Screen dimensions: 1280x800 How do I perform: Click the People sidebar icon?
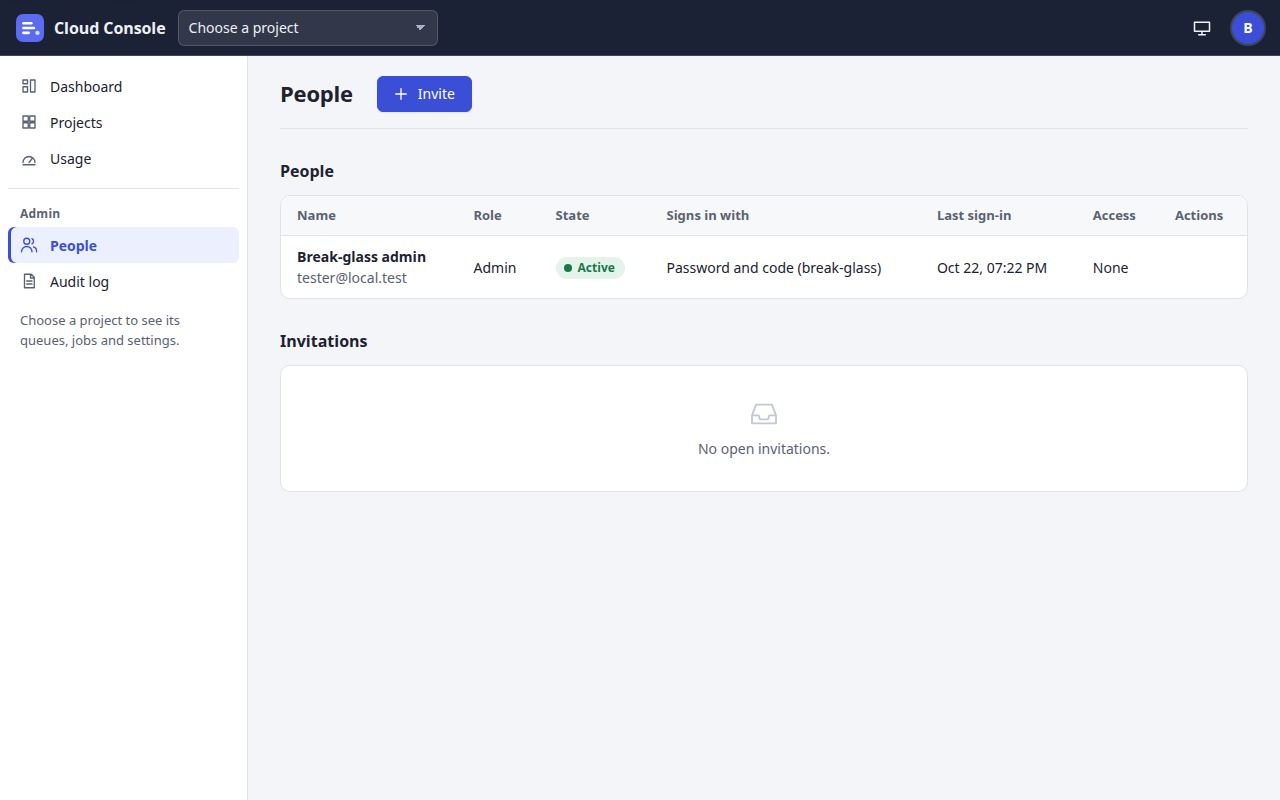click(29, 246)
